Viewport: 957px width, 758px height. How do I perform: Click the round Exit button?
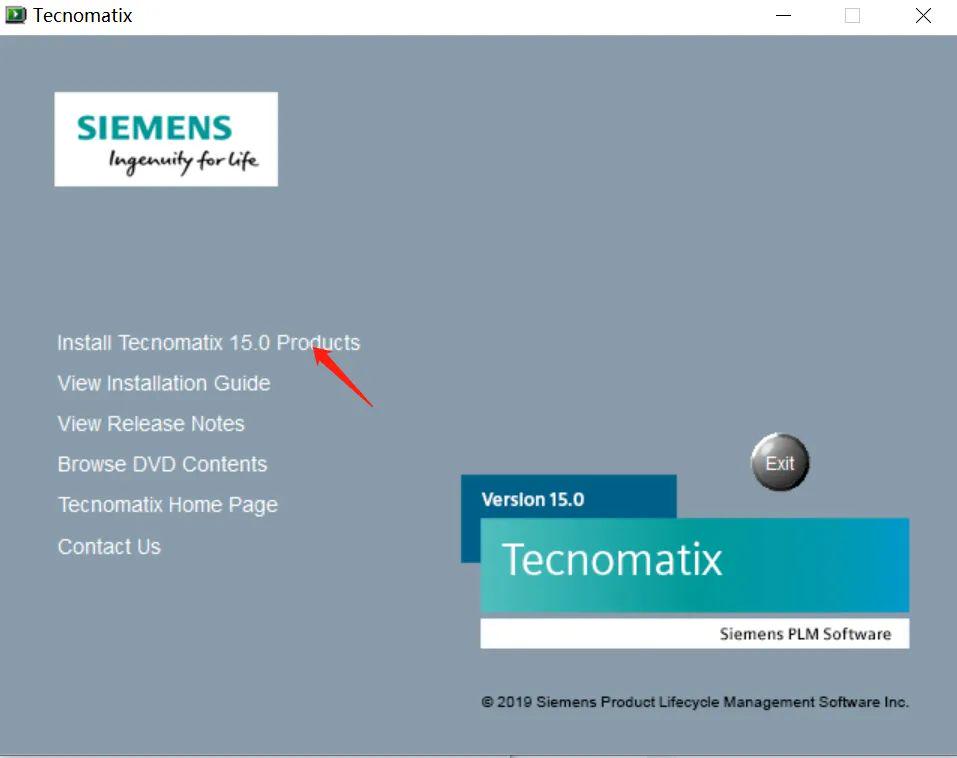(x=780, y=463)
